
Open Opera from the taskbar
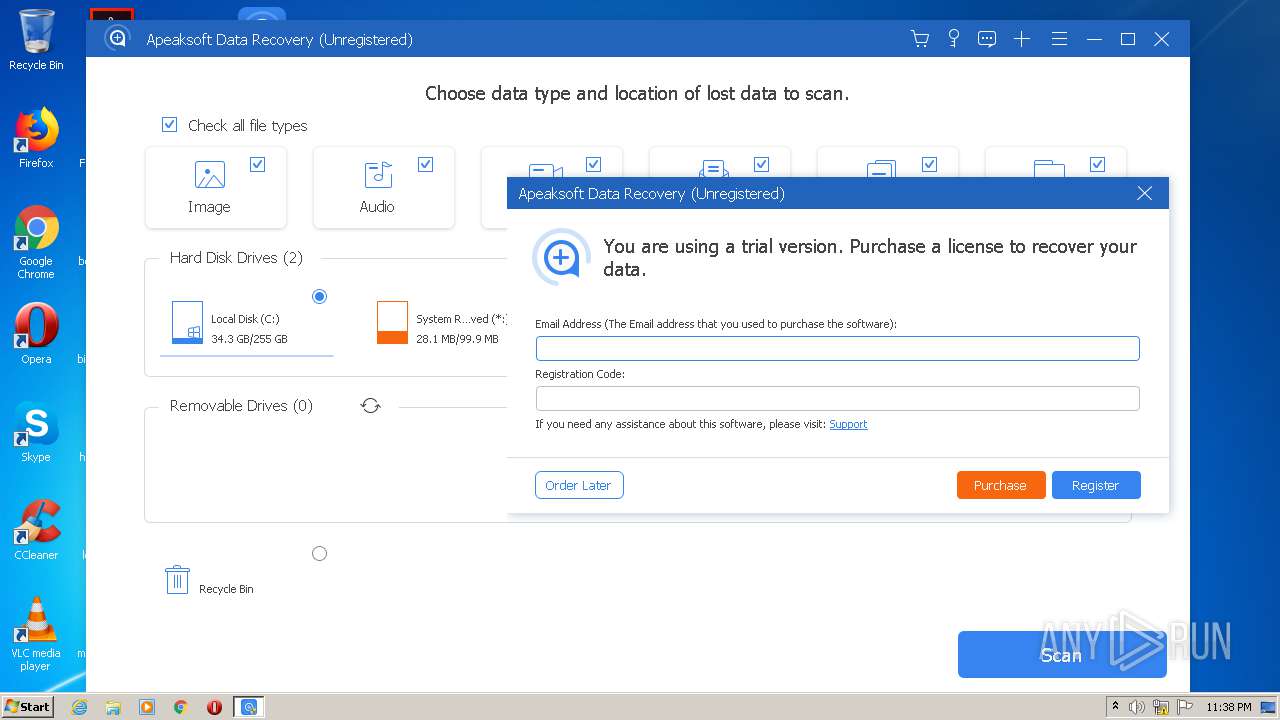(214, 707)
